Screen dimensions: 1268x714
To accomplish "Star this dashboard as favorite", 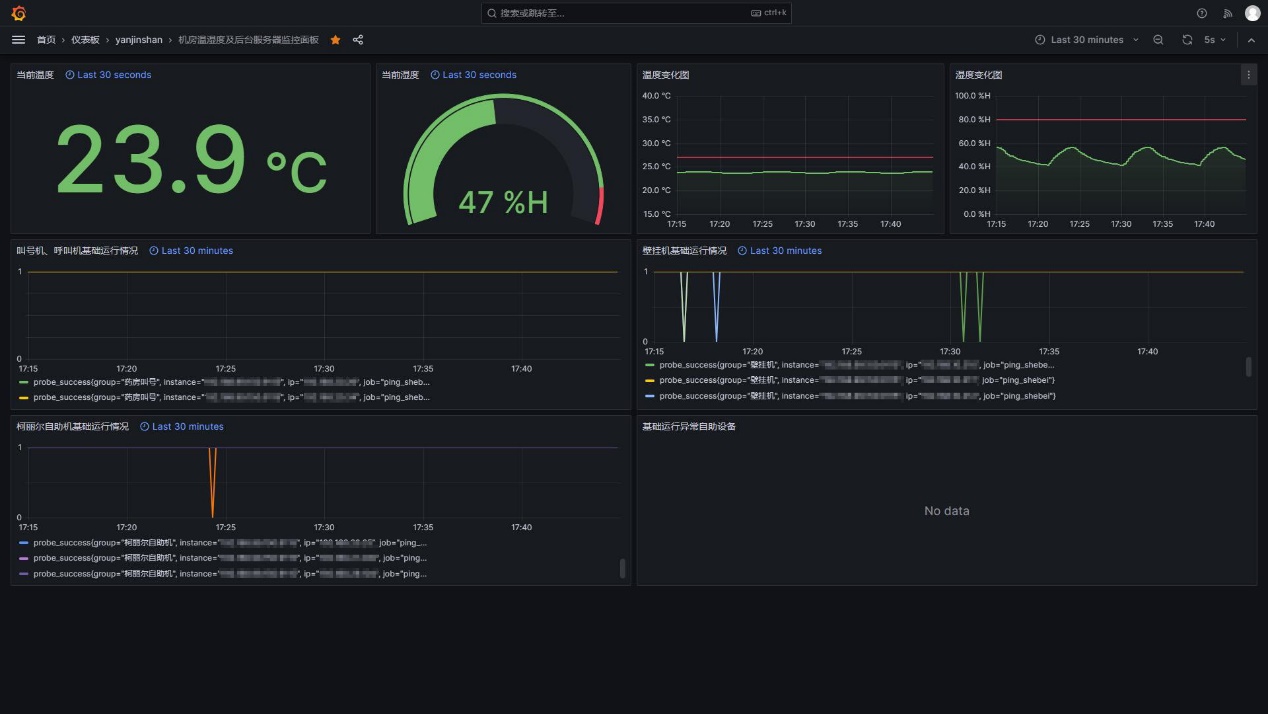I will 335,40.
